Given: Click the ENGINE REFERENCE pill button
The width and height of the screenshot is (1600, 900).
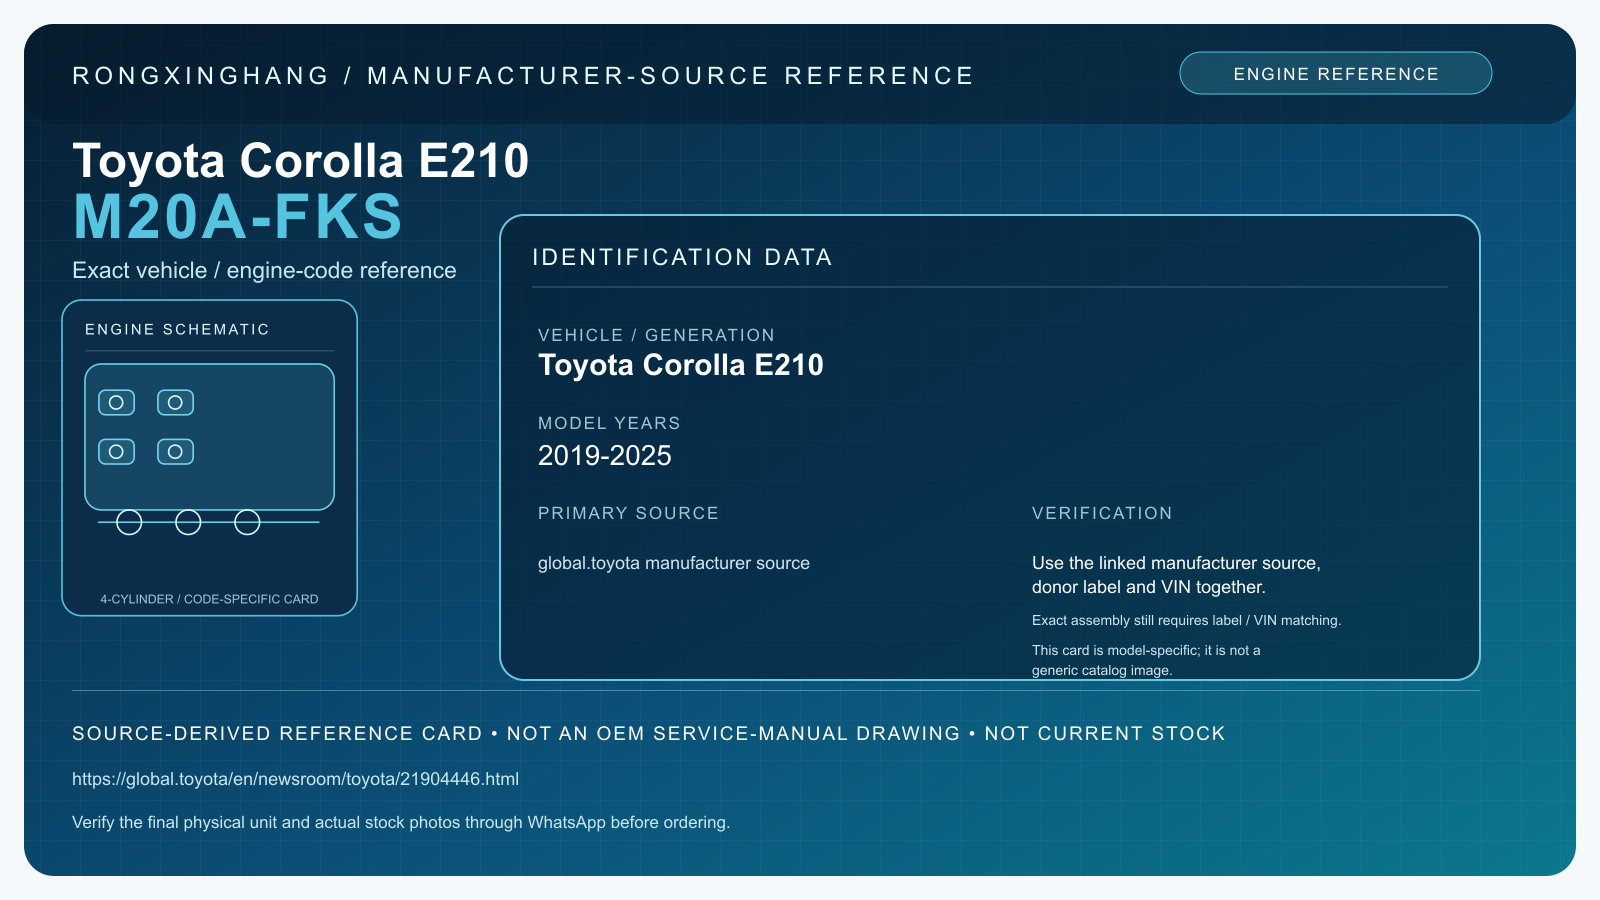Looking at the screenshot, I should pos(1336,73).
